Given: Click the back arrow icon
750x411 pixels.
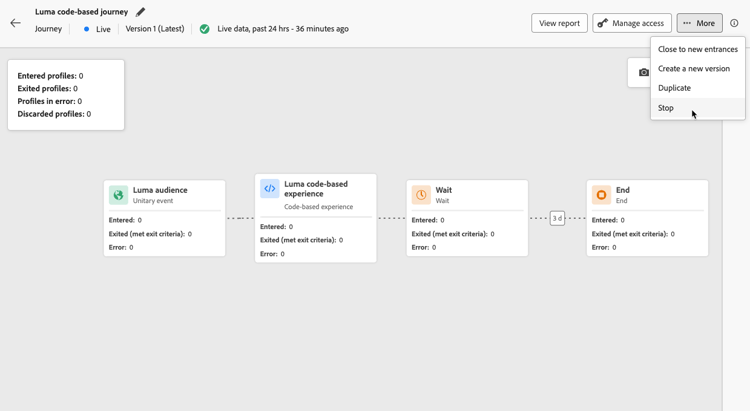Looking at the screenshot, I should 15,22.
